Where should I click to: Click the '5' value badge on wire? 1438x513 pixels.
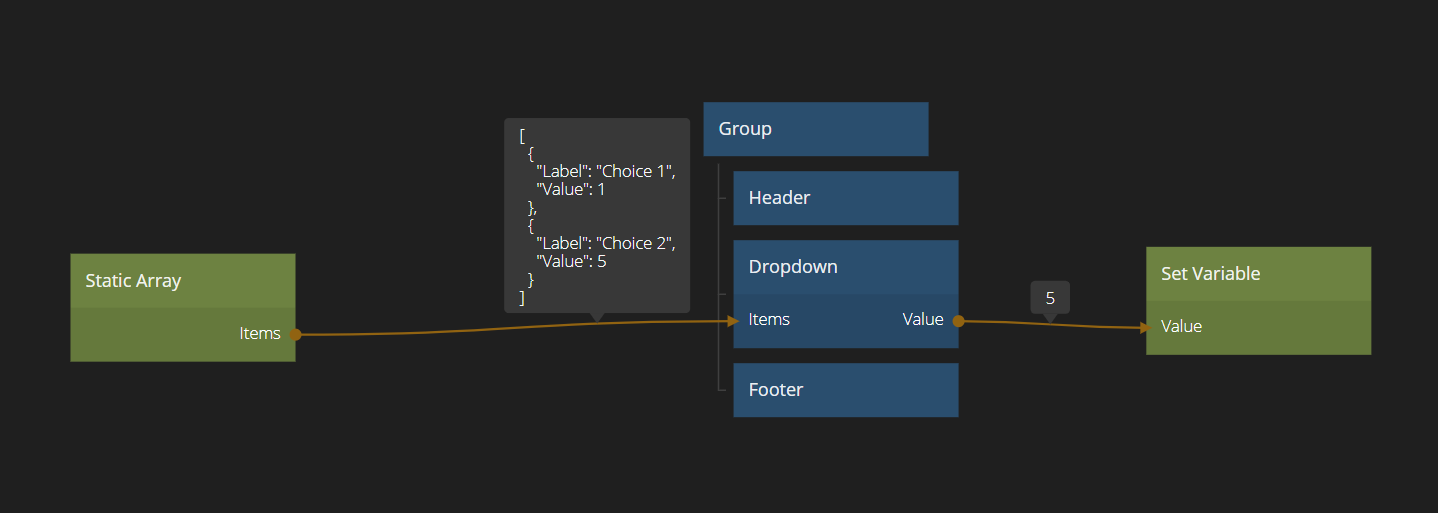point(1050,298)
